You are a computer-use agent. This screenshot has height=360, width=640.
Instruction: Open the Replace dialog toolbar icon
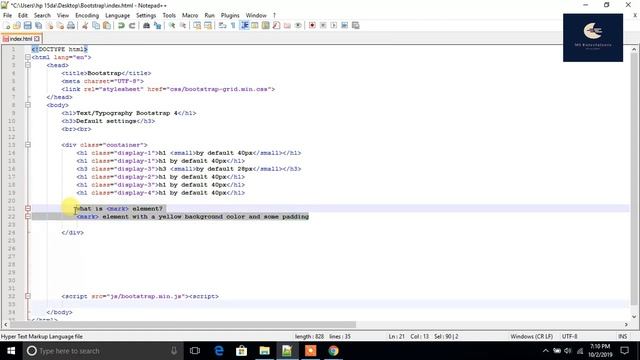click(x=157, y=25)
